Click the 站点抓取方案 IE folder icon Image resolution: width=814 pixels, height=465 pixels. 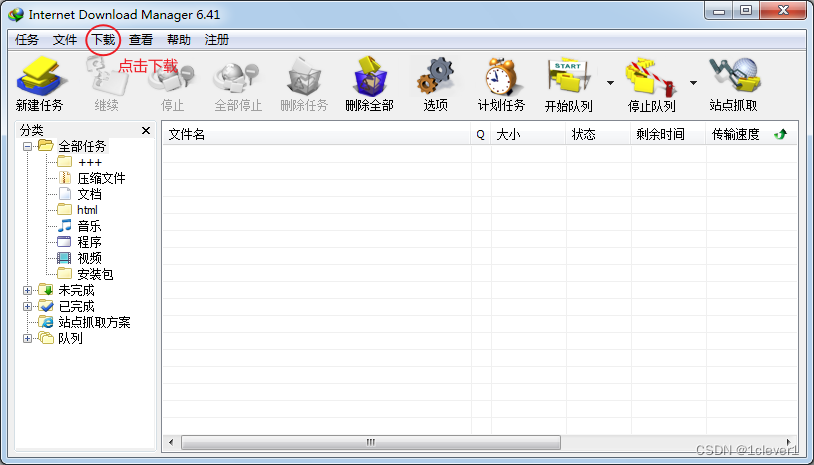(x=46, y=322)
